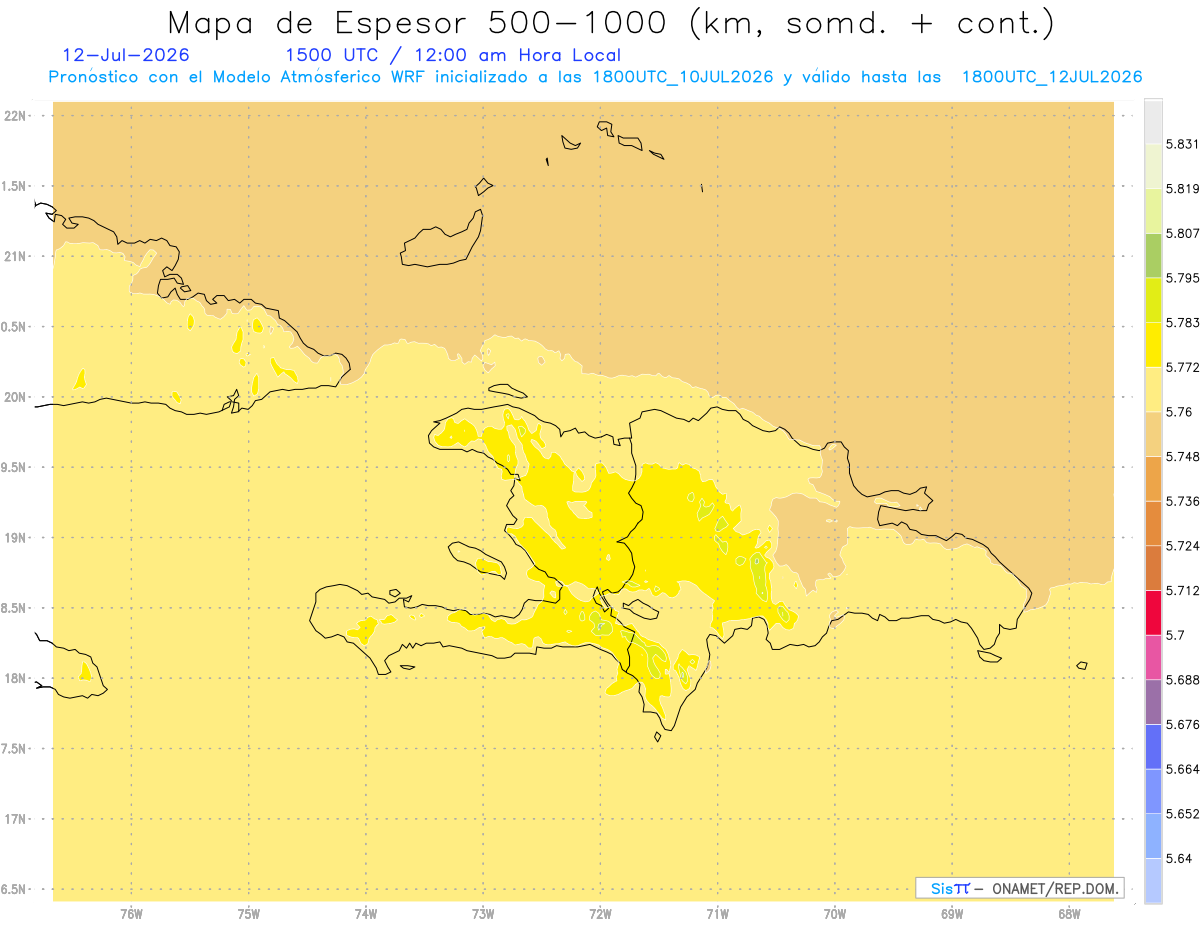Viewport: 1200px width, 927px height.
Task: Click the legend value 5.7
Action: (x=1175, y=635)
